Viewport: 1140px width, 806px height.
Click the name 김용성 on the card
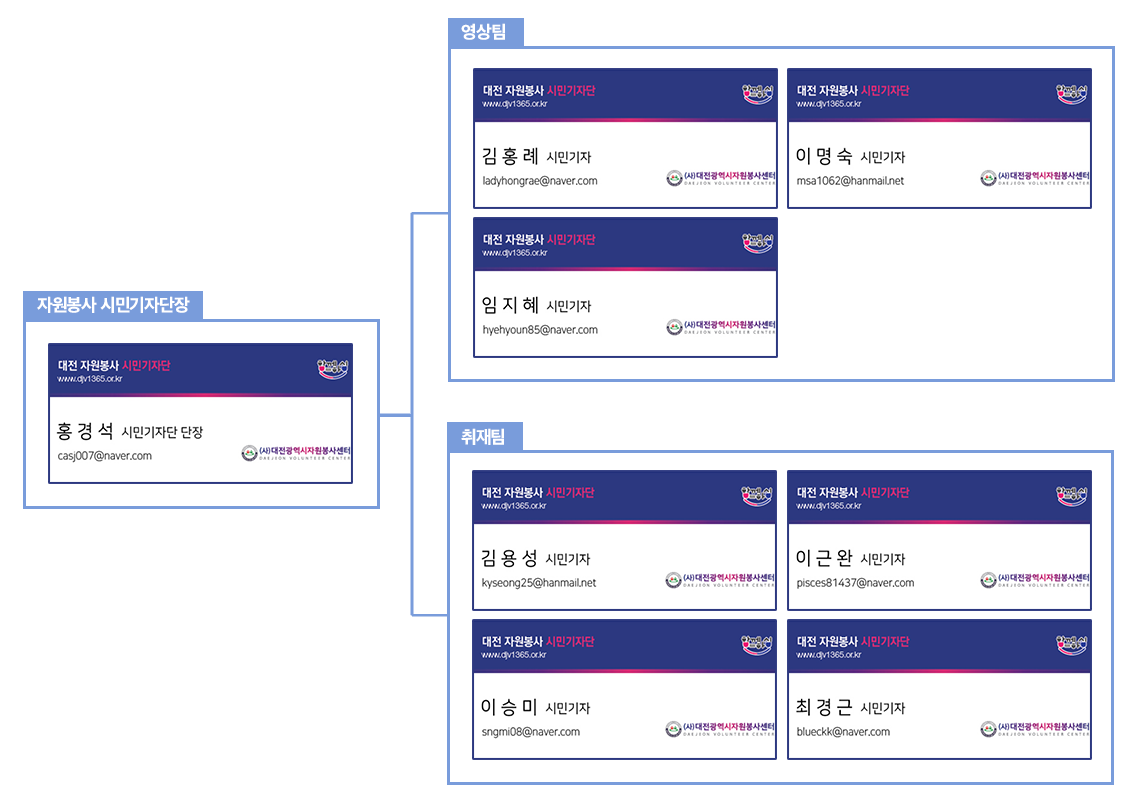click(x=509, y=557)
